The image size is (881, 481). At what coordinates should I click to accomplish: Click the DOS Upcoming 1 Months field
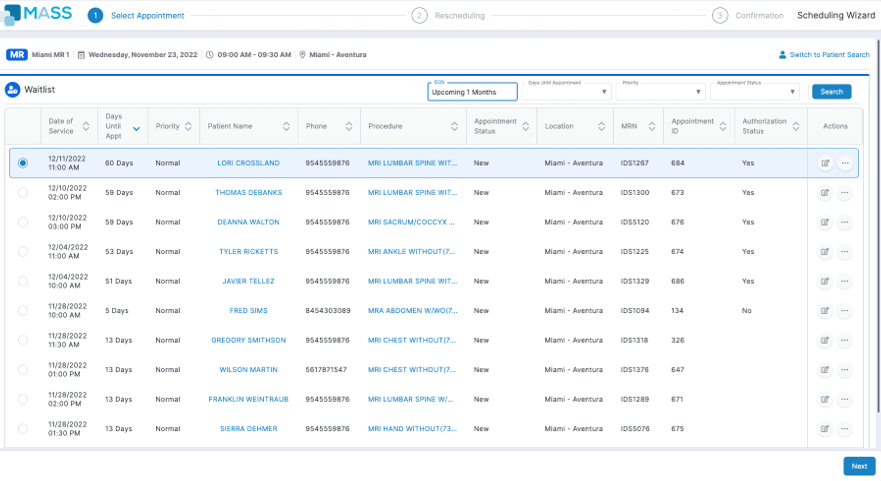tap(472, 92)
